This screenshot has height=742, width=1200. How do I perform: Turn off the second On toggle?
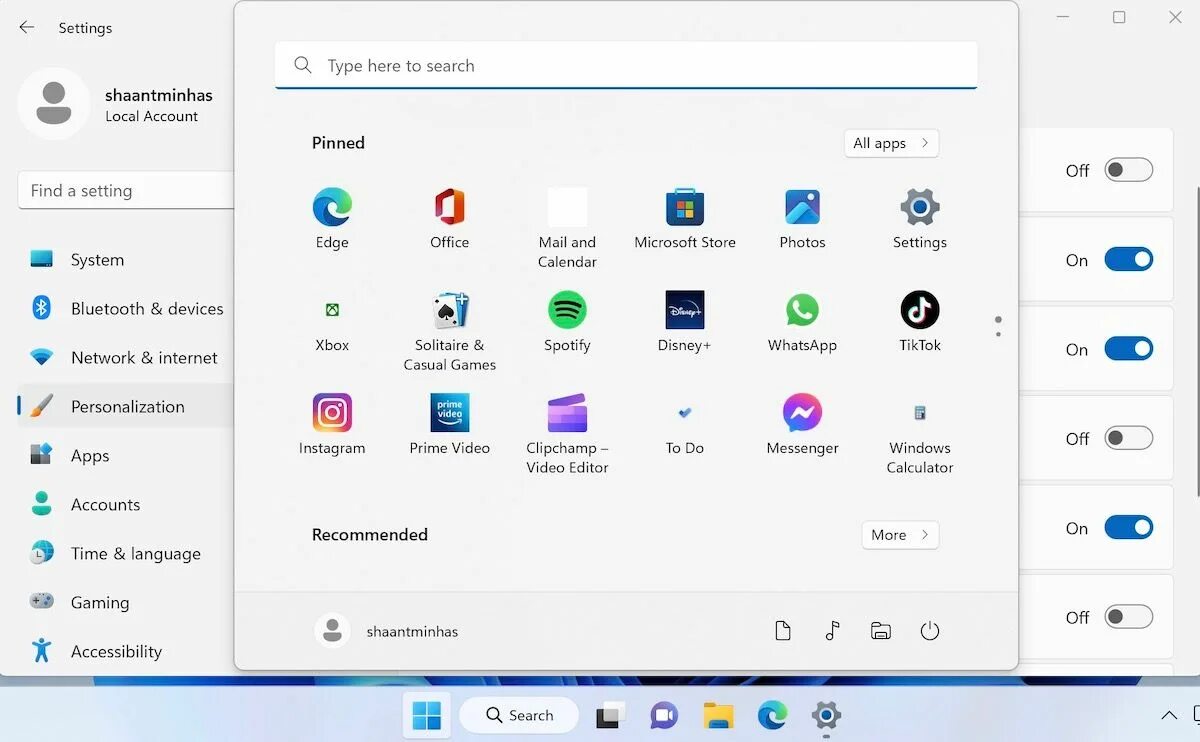click(1129, 349)
